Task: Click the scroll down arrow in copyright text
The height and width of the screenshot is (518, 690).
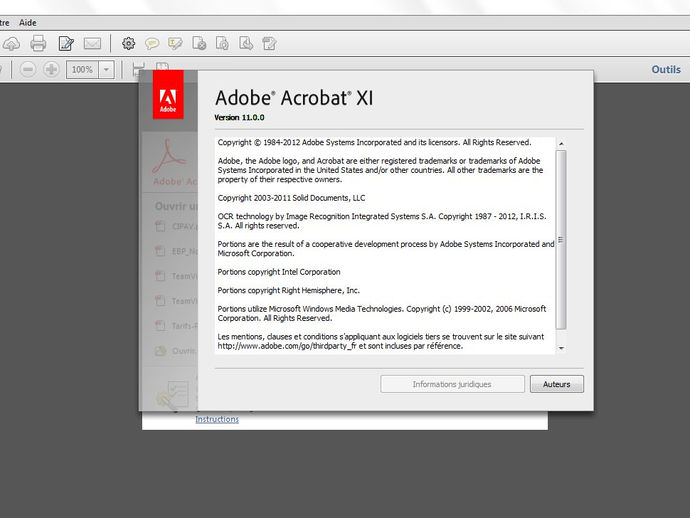Action: pos(561,348)
